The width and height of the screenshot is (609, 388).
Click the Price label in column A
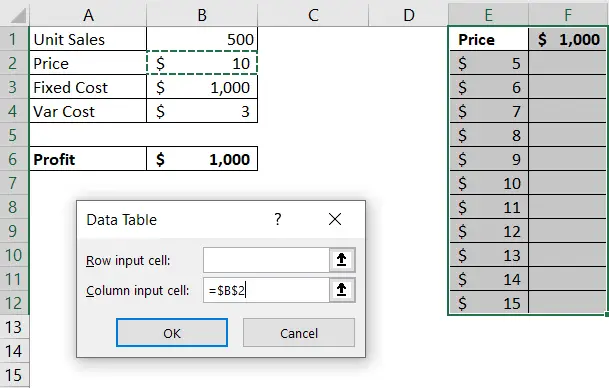click(x=88, y=63)
